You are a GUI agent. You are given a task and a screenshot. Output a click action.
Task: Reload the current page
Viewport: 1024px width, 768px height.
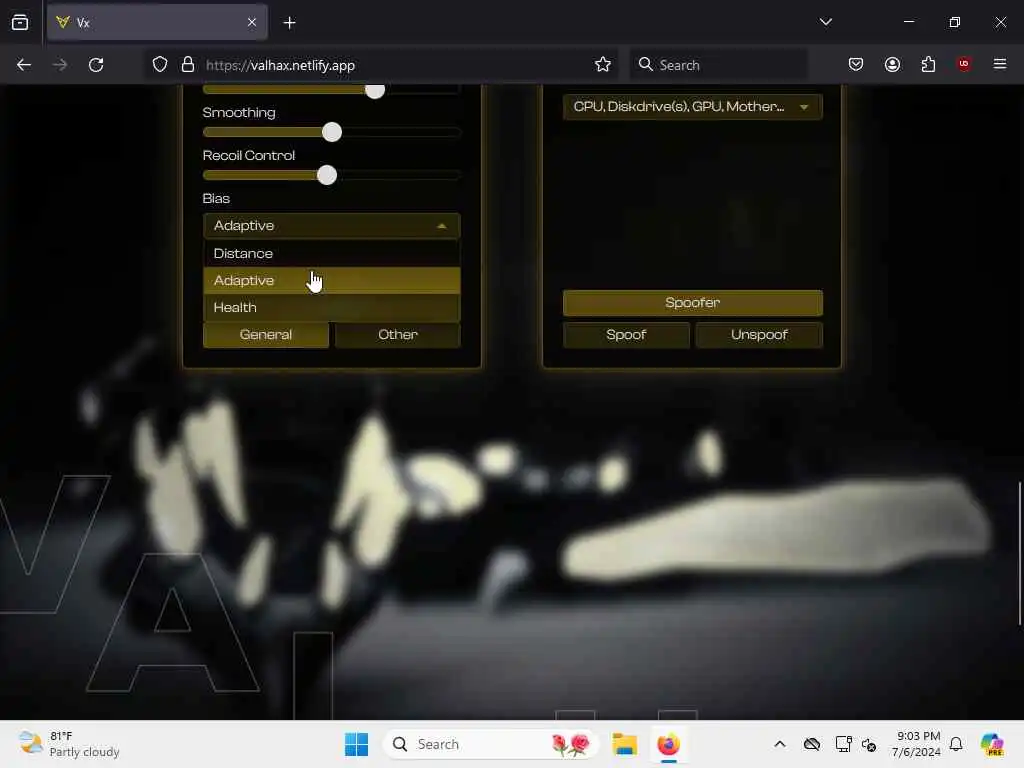96,65
